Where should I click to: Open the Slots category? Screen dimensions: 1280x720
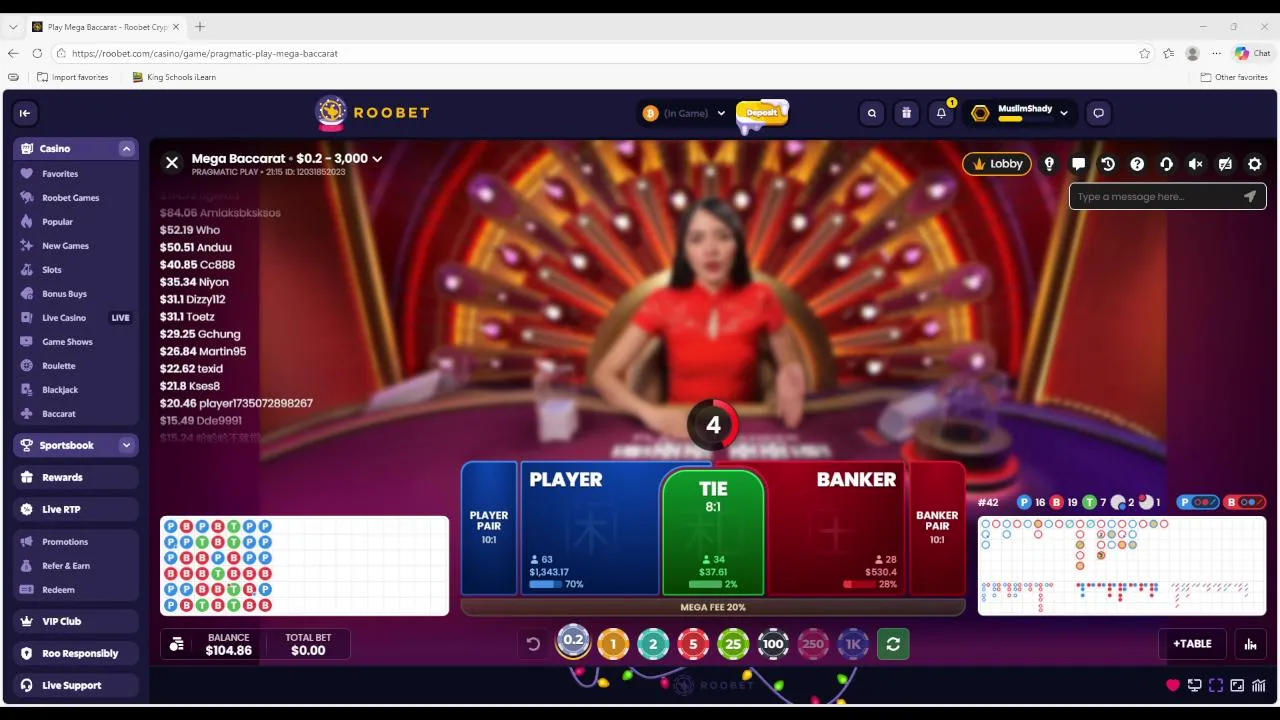[52, 270]
